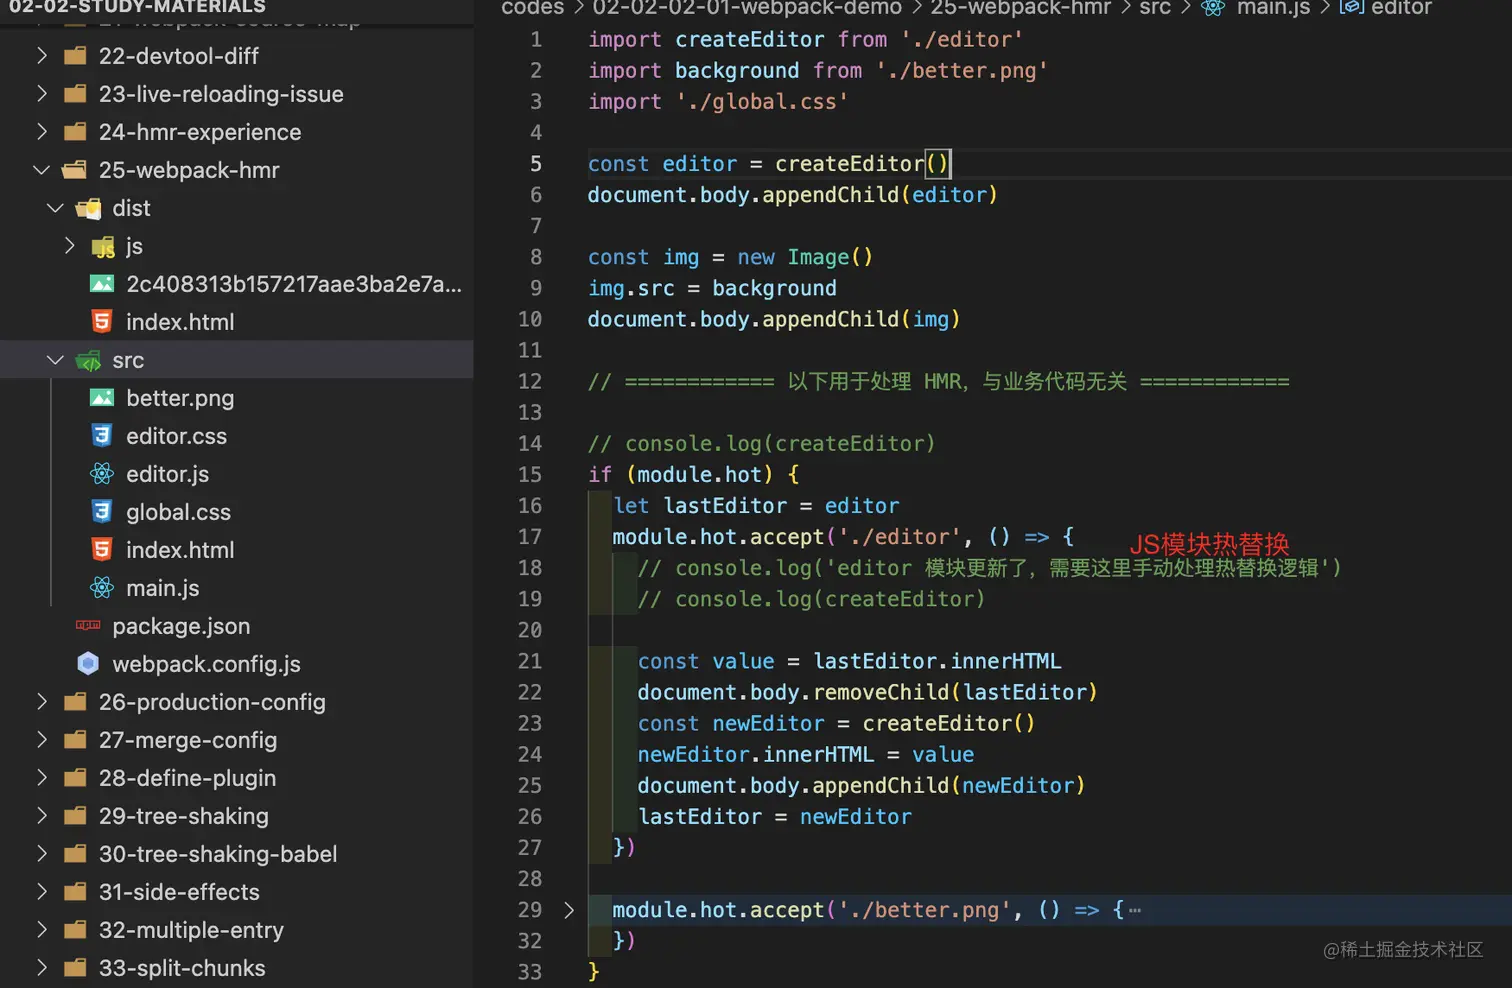Click the webpack icon beside webpack.config.js
The width and height of the screenshot is (1512, 988).
(88, 664)
